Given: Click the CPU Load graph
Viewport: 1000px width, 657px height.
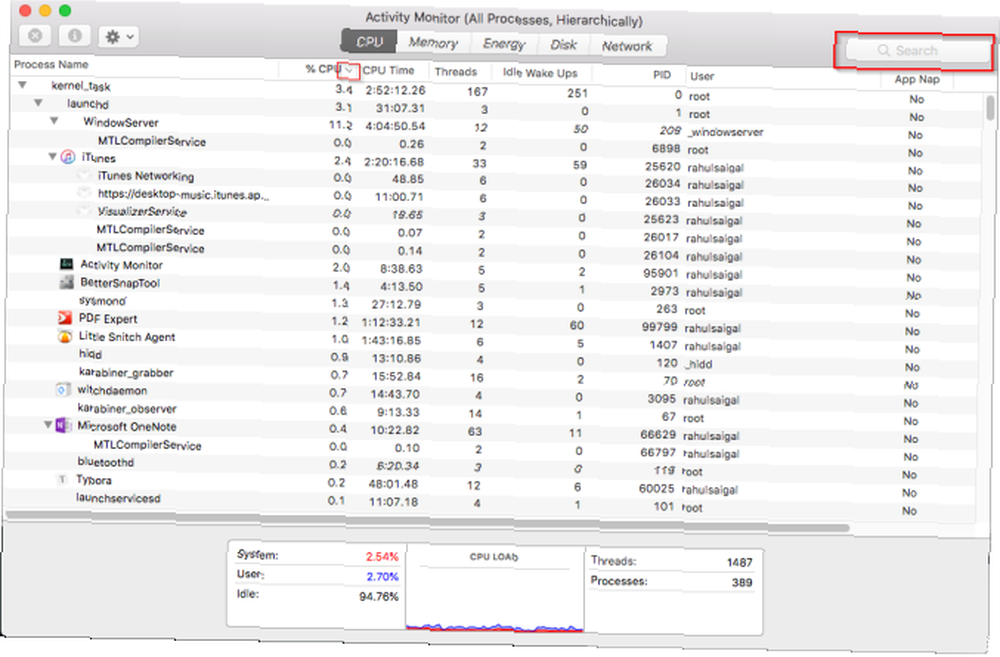Looking at the screenshot, I should [494, 589].
